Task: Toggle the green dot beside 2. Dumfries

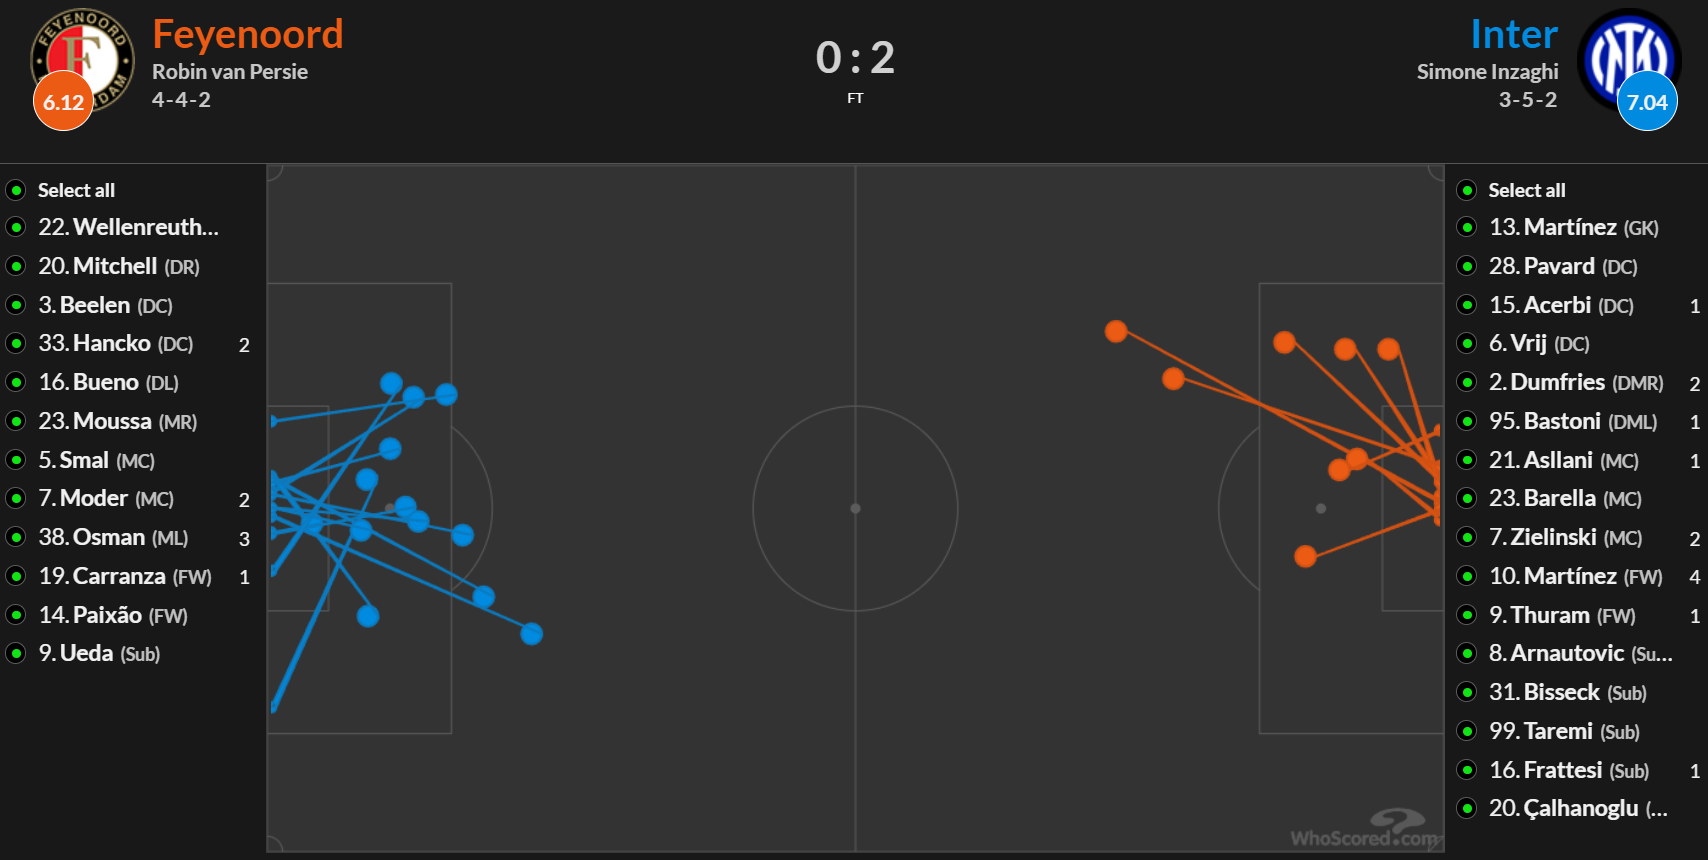Action: (1467, 382)
